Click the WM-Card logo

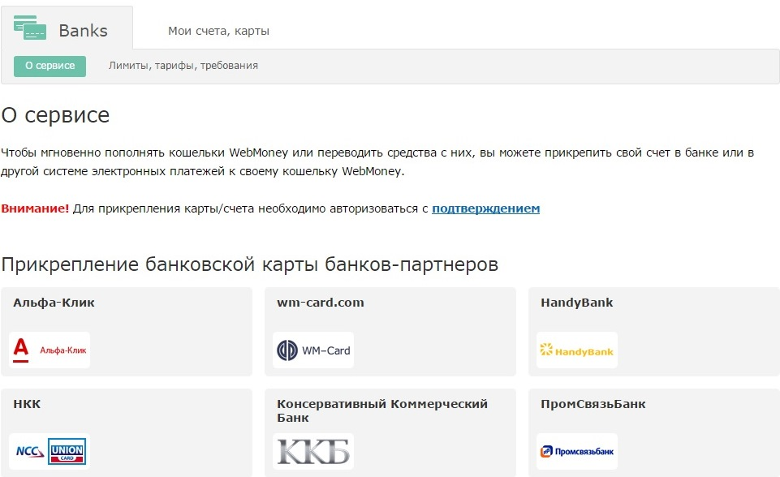click(x=313, y=350)
